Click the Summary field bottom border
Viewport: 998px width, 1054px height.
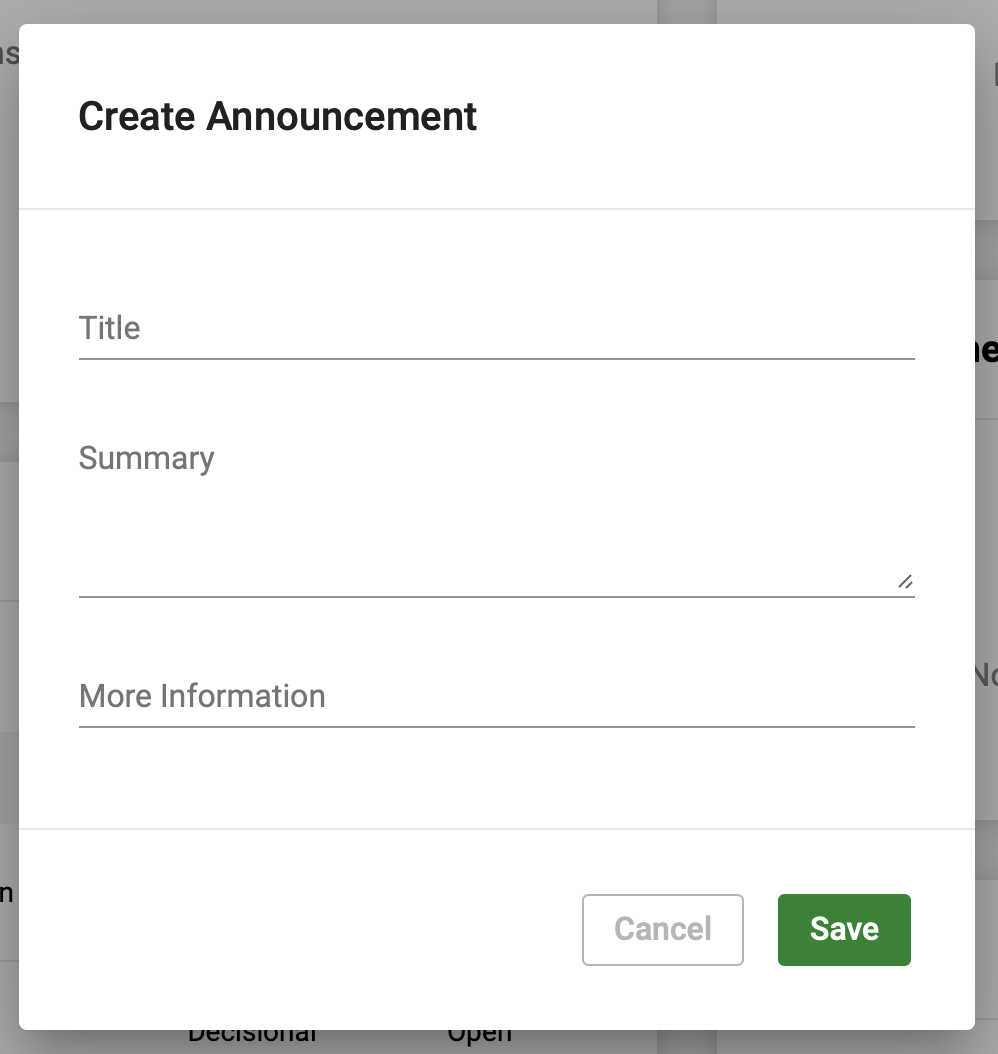coord(497,597)
